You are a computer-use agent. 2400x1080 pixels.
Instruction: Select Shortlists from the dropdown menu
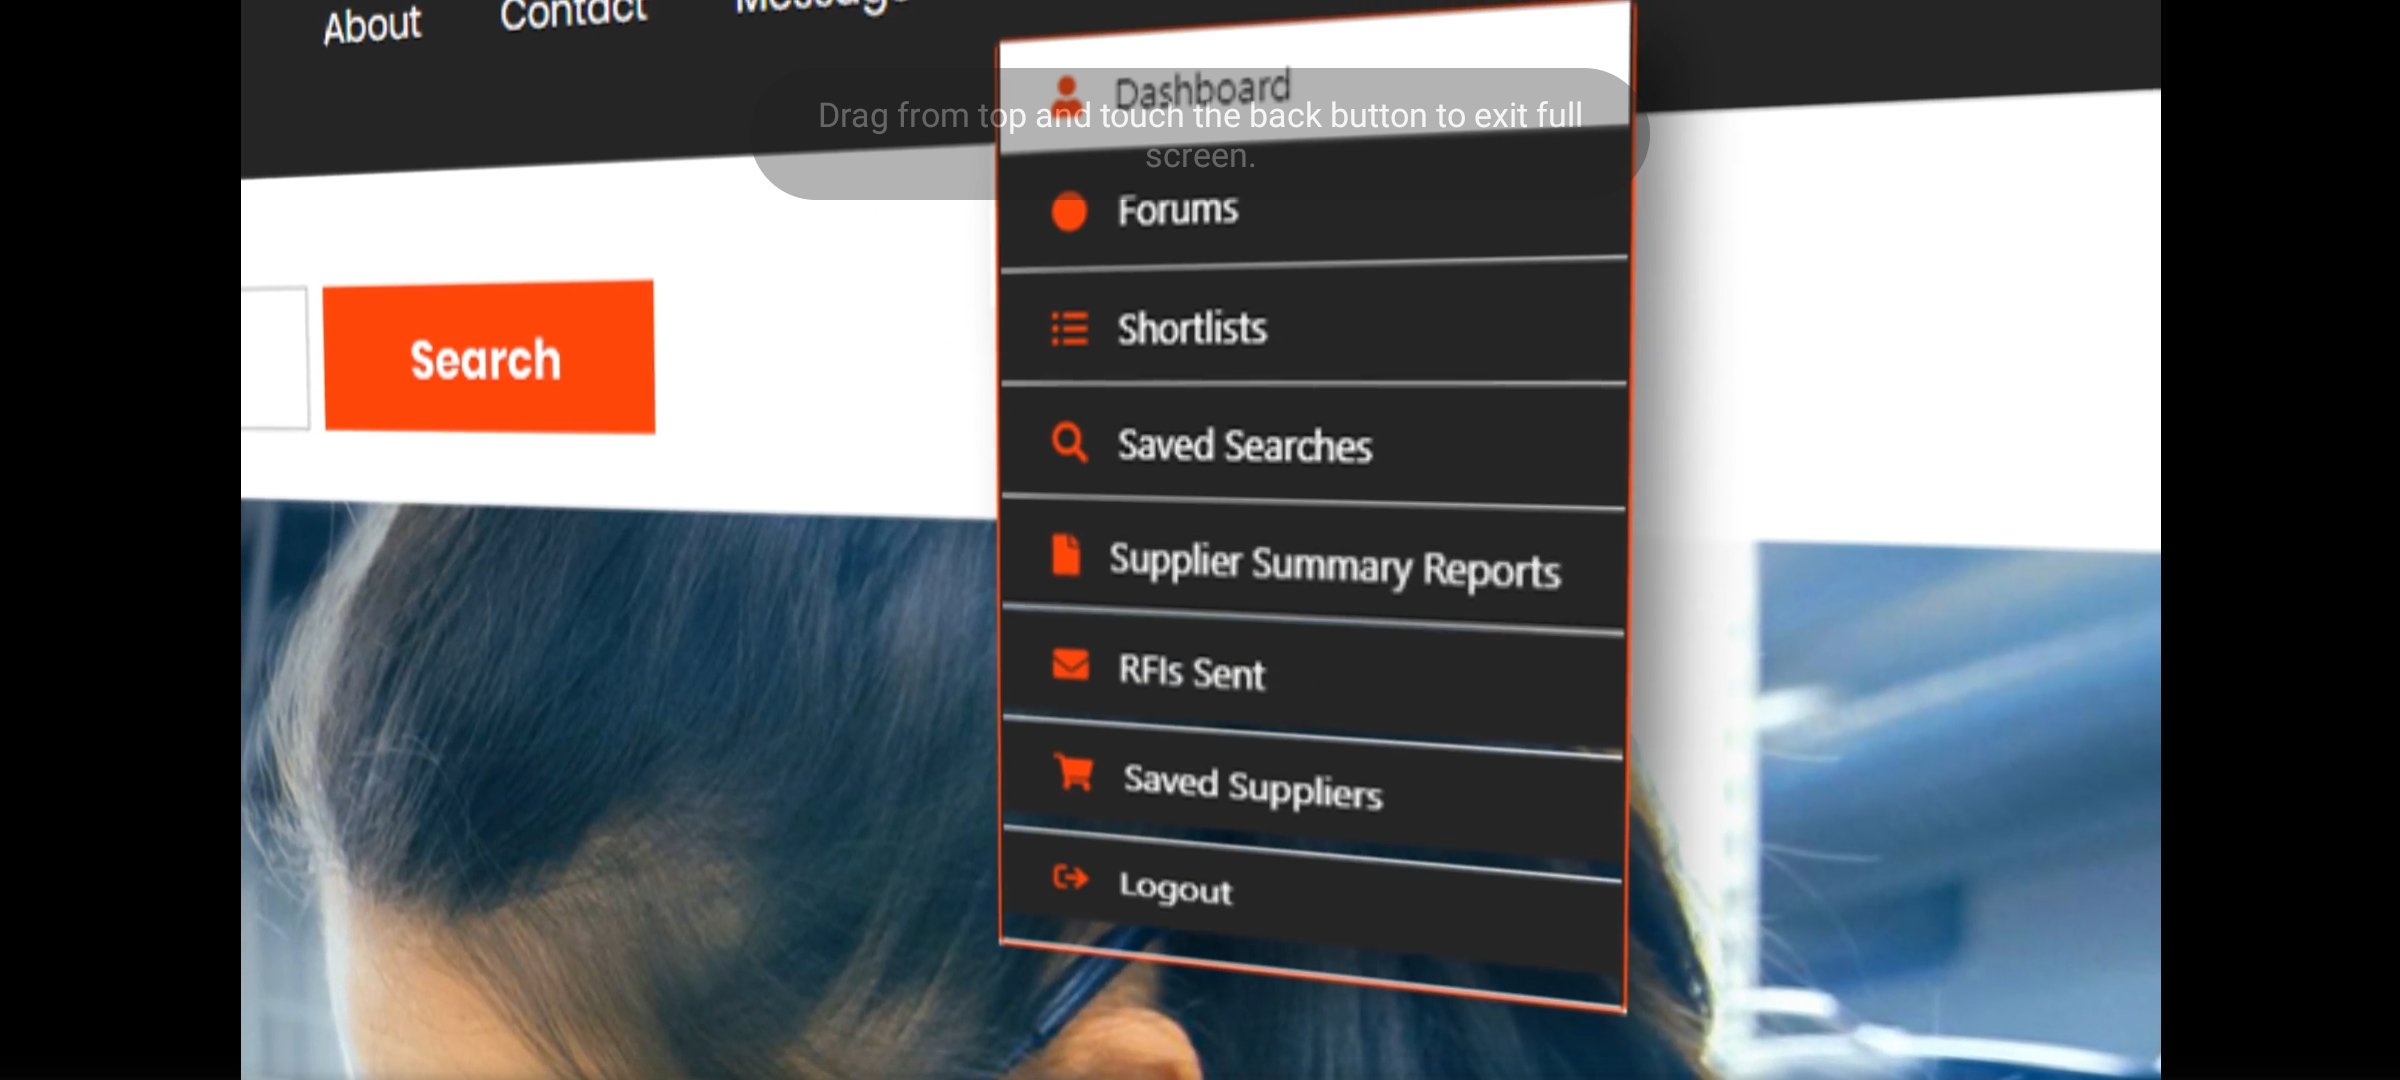coord(1192,329)
